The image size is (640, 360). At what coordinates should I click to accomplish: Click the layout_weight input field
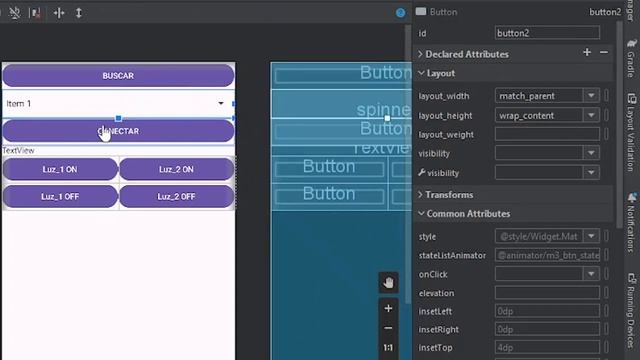[x=547, y=134]
